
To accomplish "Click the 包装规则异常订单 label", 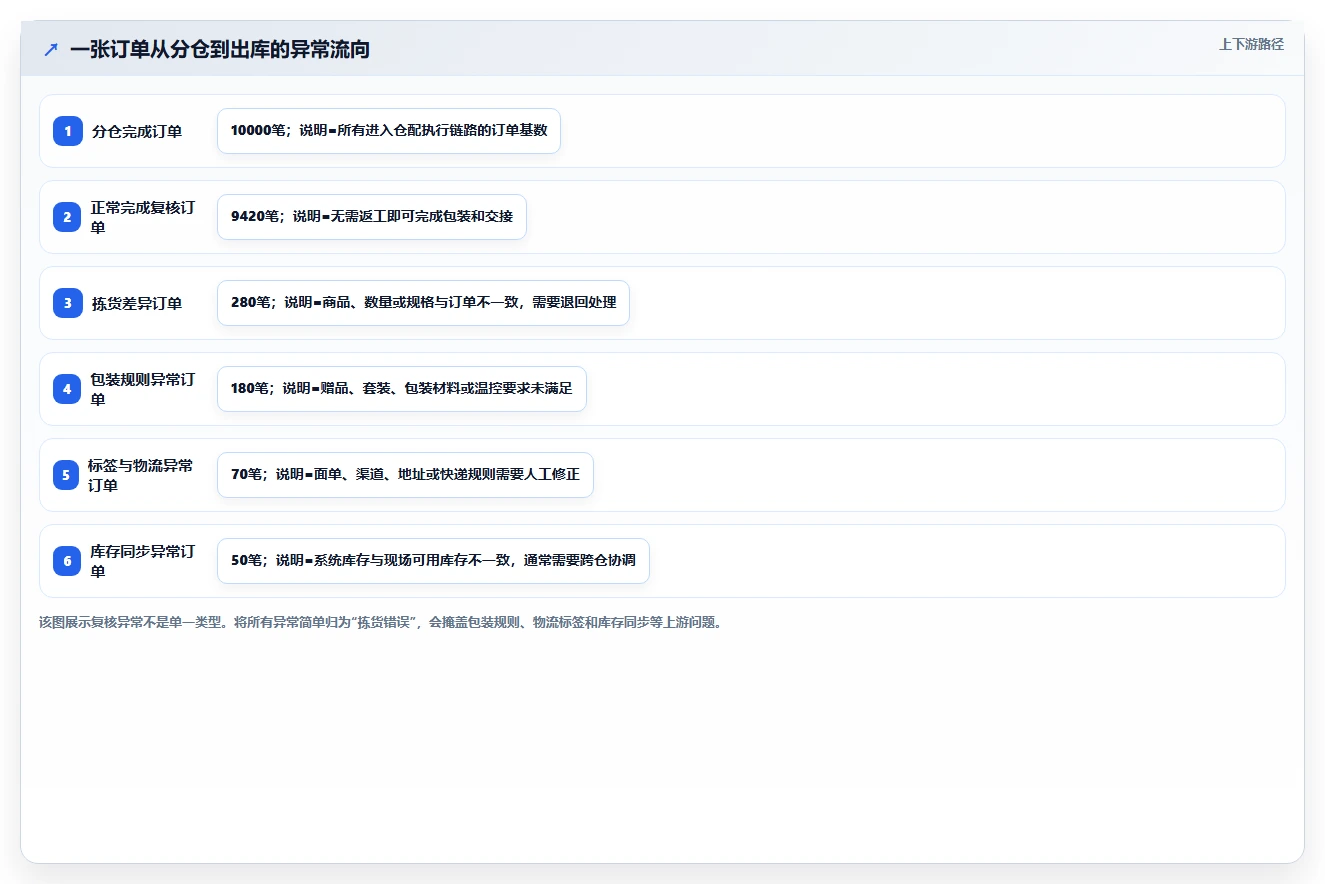I will [x=143, y=389].
